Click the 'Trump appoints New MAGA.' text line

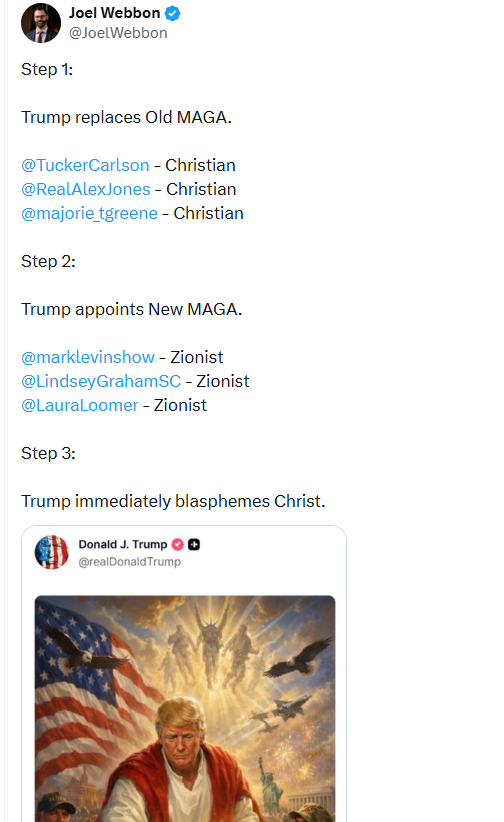pyautogui.click(x=132, y=309)
